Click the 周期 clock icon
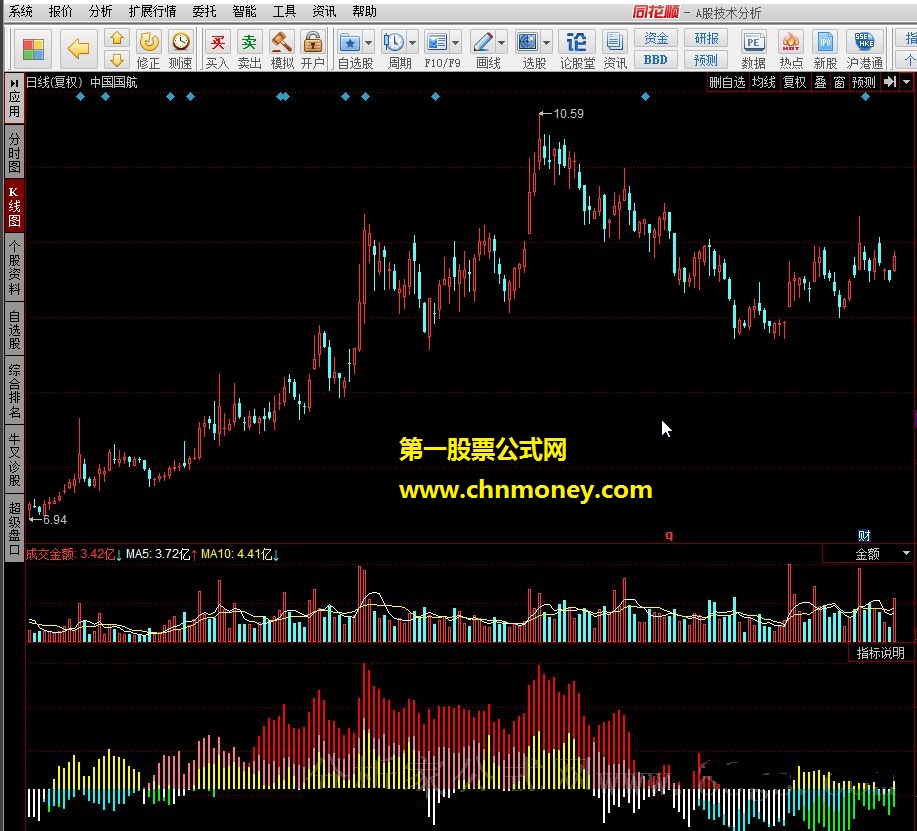Image resolution: width=917 pixels, height=831 pixels. pyautogui.click(x=394, y=43)
